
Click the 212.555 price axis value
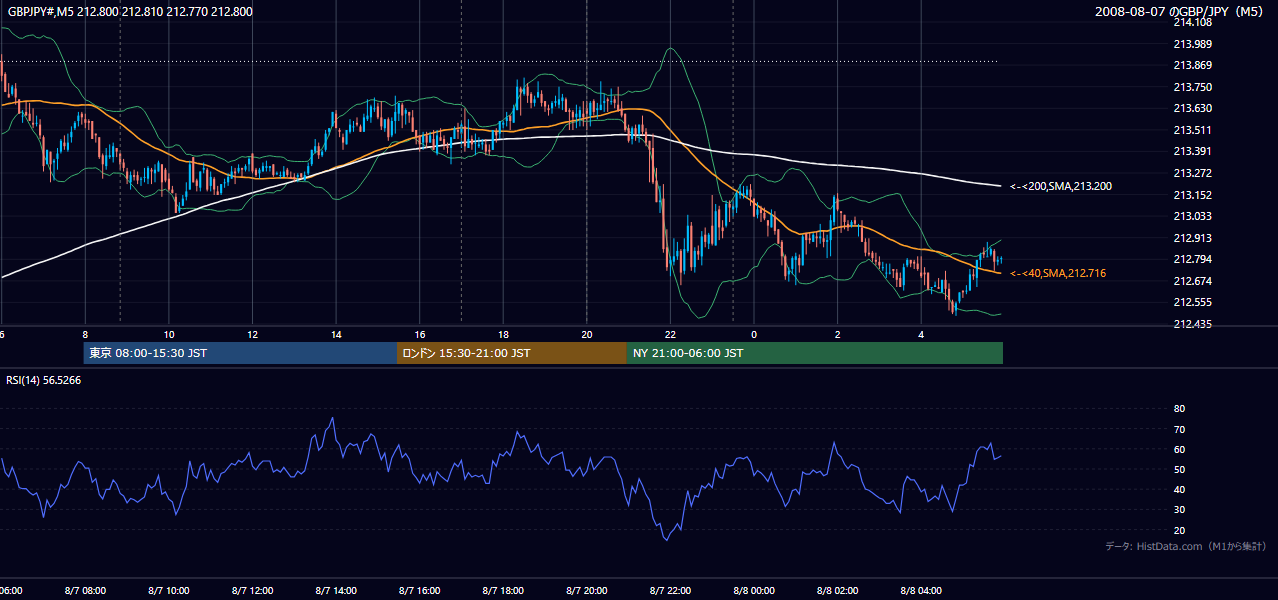coord(1191,302)
